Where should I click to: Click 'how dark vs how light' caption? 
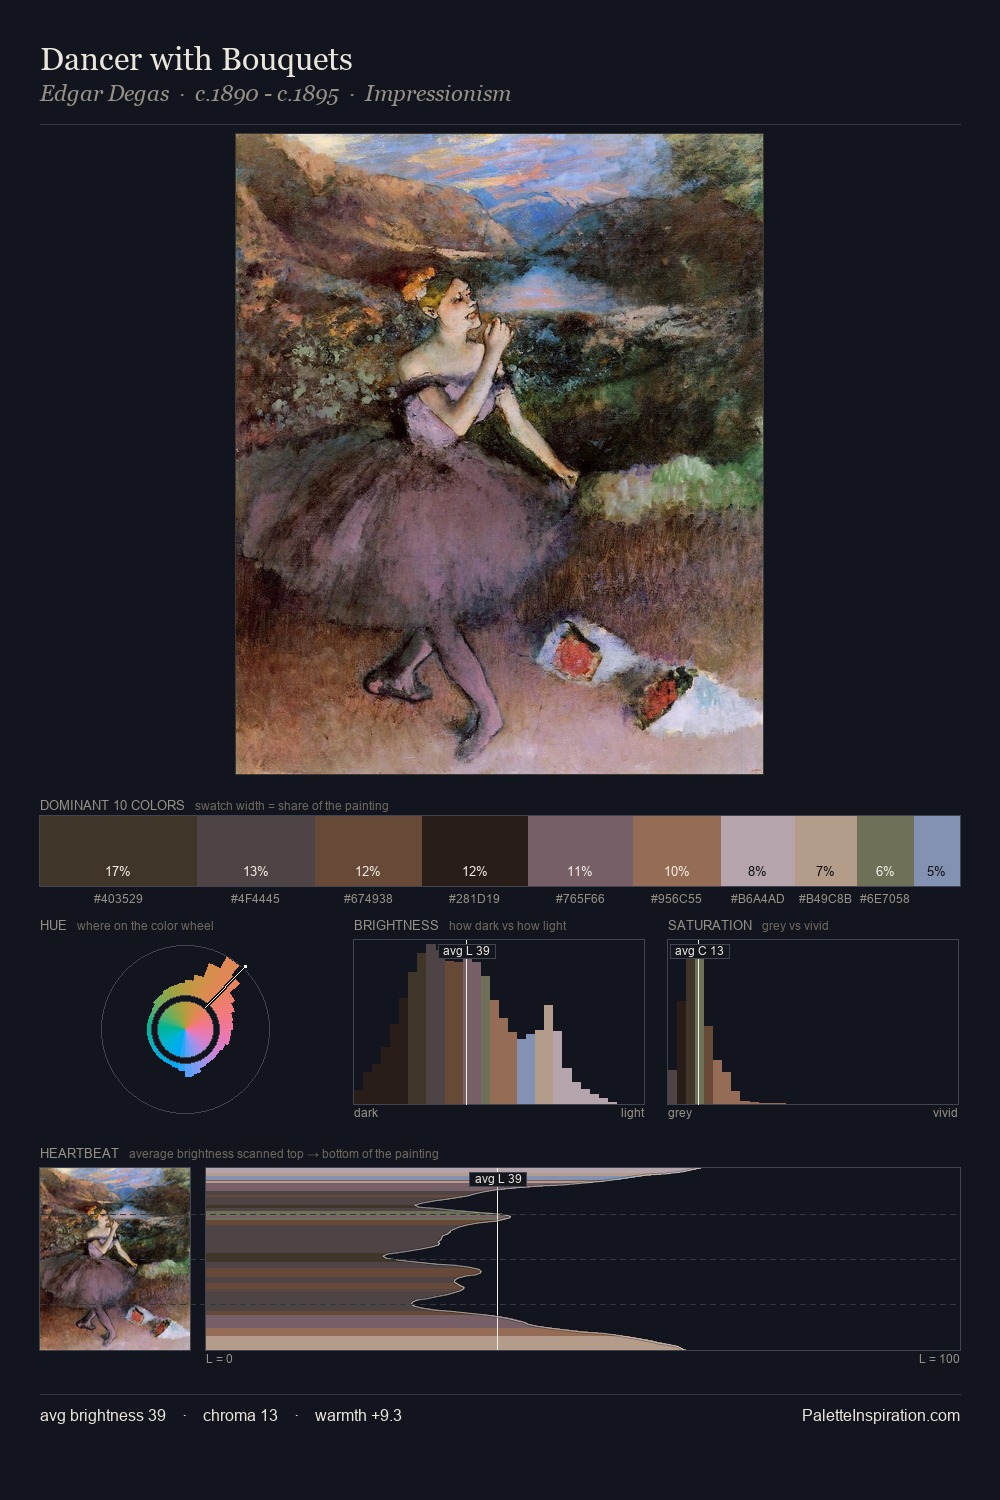click(x=507, y=926)
